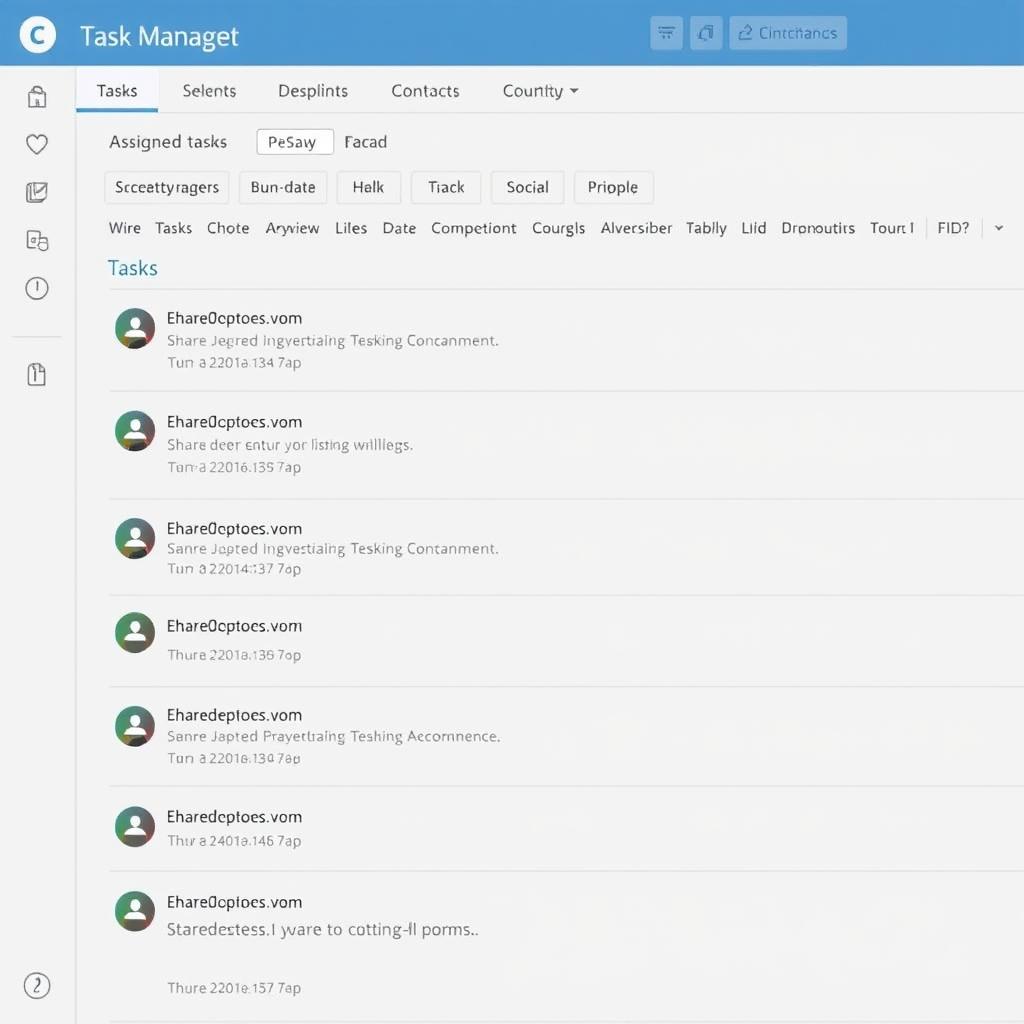Screen dimensions: 1024x1024
Task: Select the Competiont column header
Action: [473, 228]
